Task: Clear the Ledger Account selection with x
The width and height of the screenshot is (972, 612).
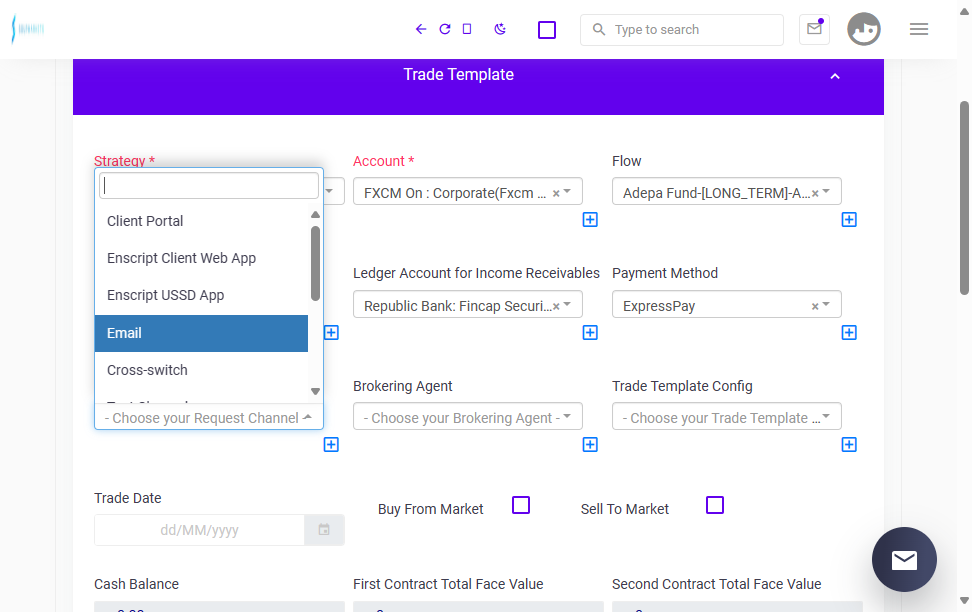Action: pyautogui.click(x=556, y=306)
